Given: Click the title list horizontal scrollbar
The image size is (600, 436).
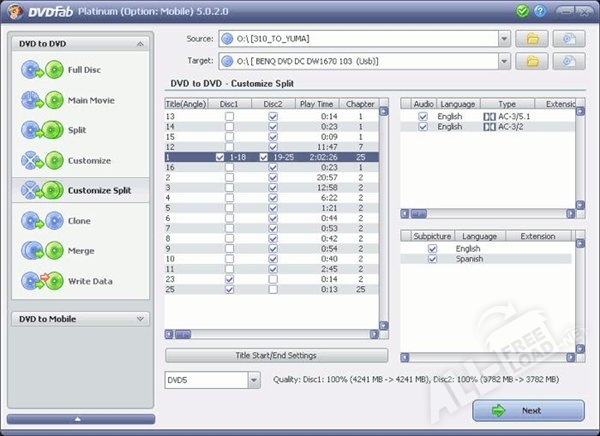Looking at the screenshot, I should pyautogui.click(x=270, y=336).
